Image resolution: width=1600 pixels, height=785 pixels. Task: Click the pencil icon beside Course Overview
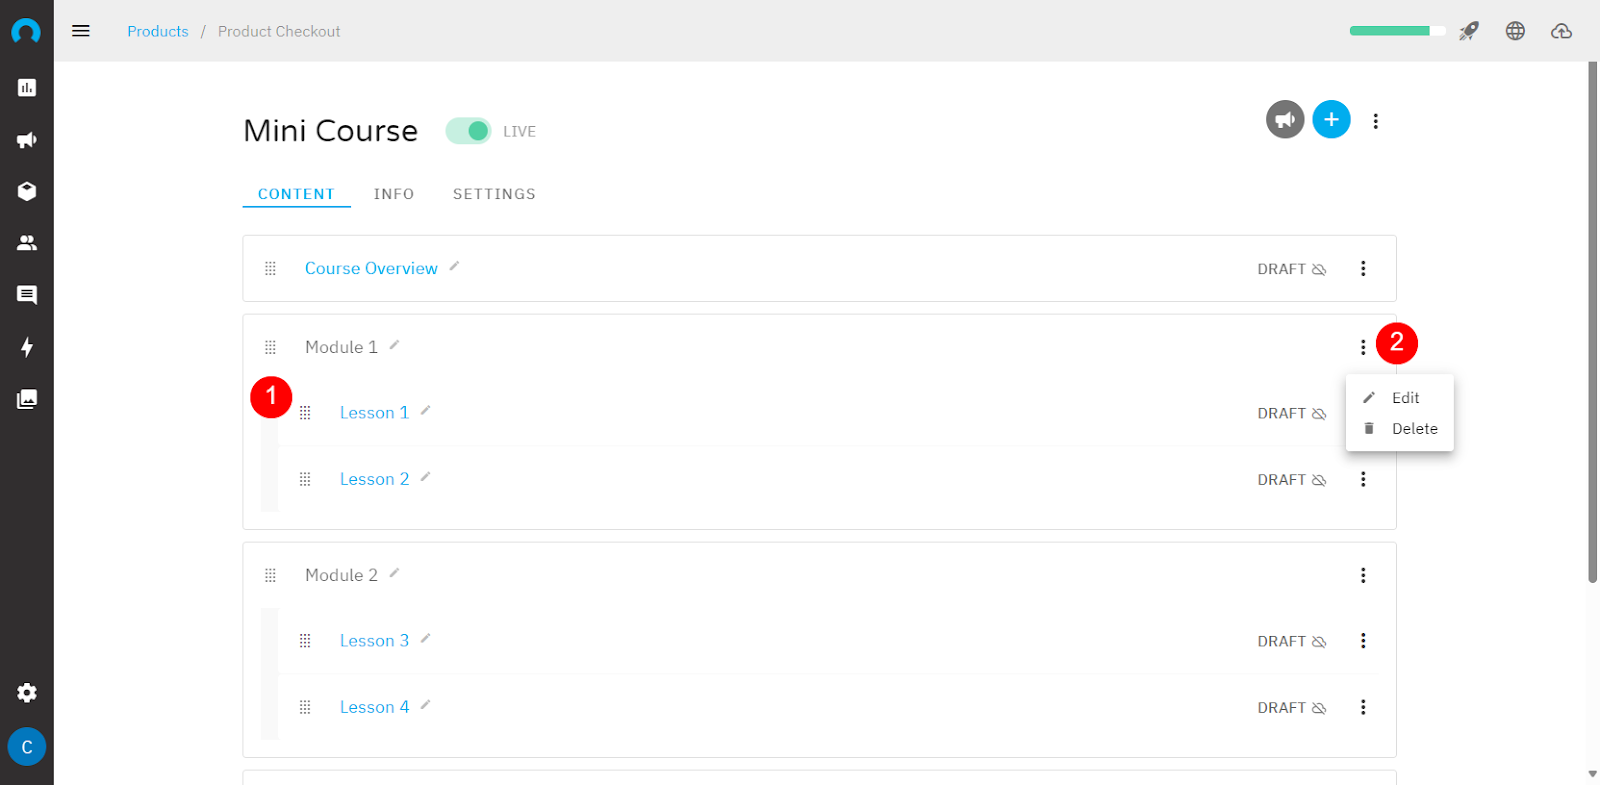pos(454,266)
